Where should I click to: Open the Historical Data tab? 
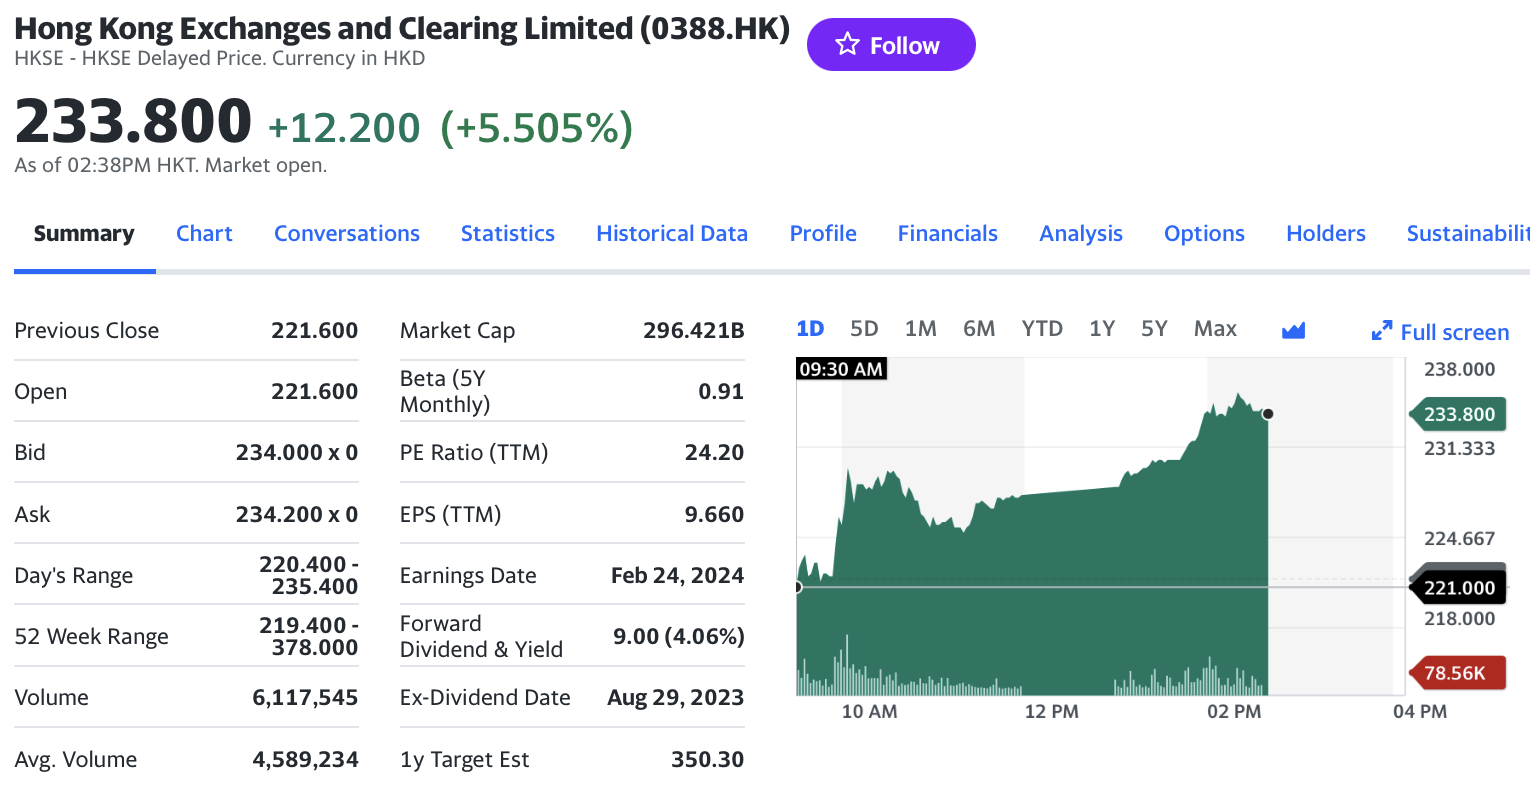(x=672, y=233)
